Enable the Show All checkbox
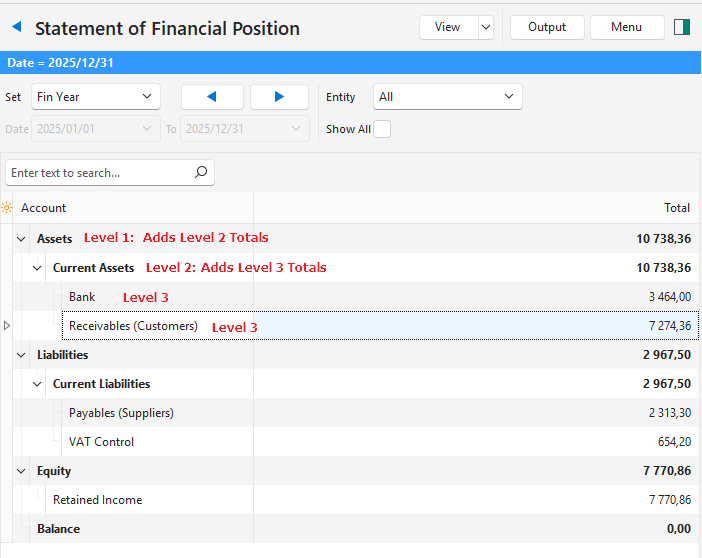 point(382,129)
